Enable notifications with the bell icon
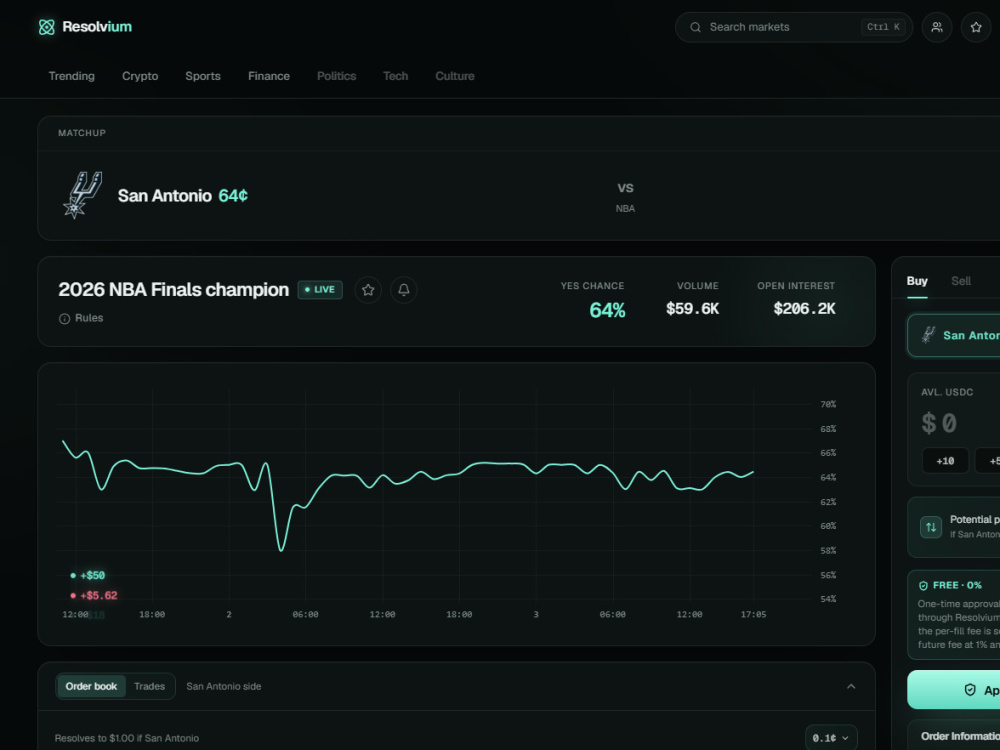Viewport: 1000px width, 750px height. click(x=404, y=290)
